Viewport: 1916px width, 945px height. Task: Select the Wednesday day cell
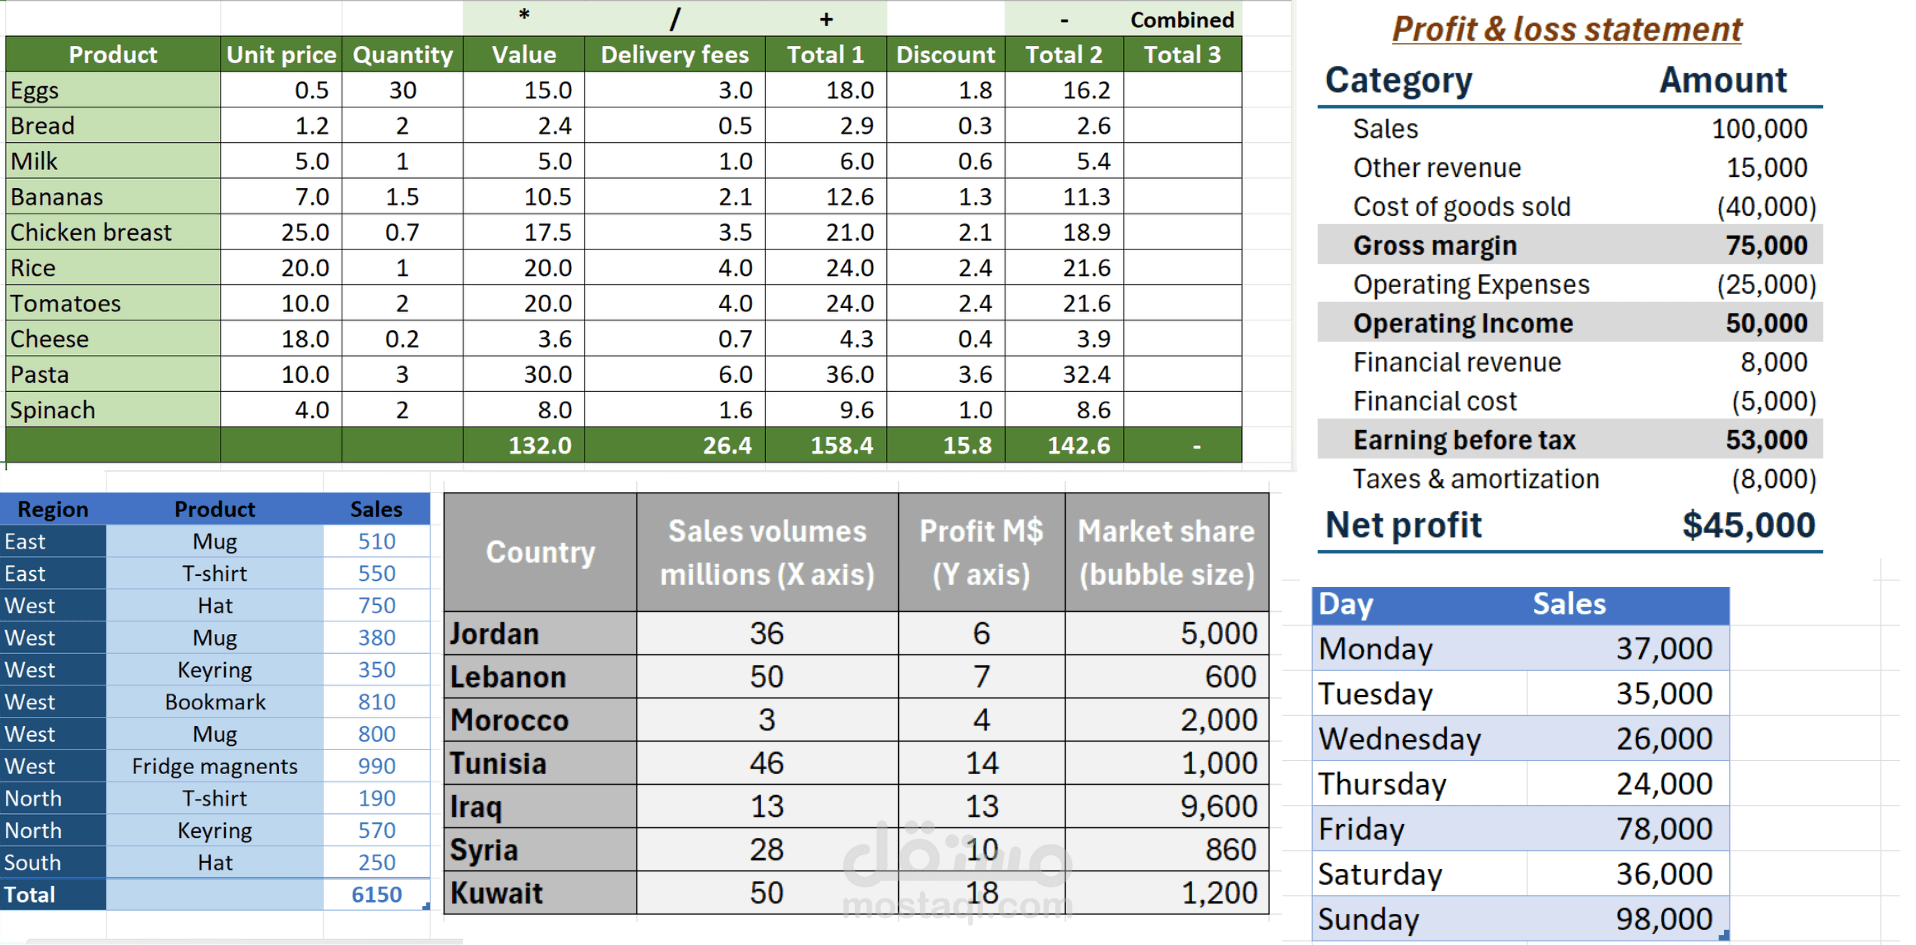click(x=1420, y=739)
